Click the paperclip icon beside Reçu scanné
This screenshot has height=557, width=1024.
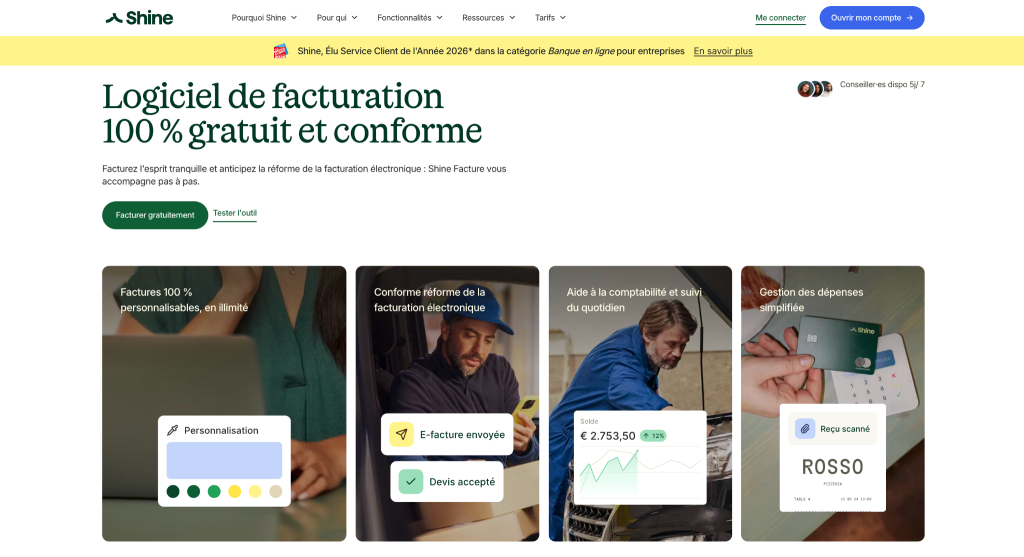pos(805,428)
